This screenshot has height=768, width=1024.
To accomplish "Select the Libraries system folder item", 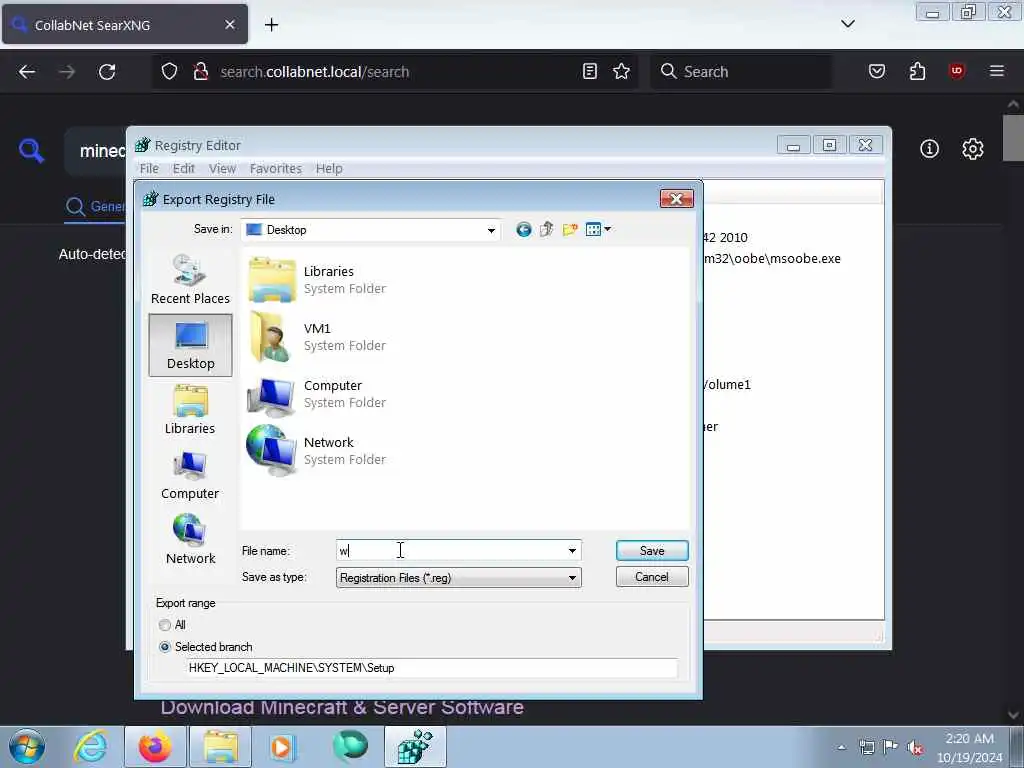I will (317, 280).
